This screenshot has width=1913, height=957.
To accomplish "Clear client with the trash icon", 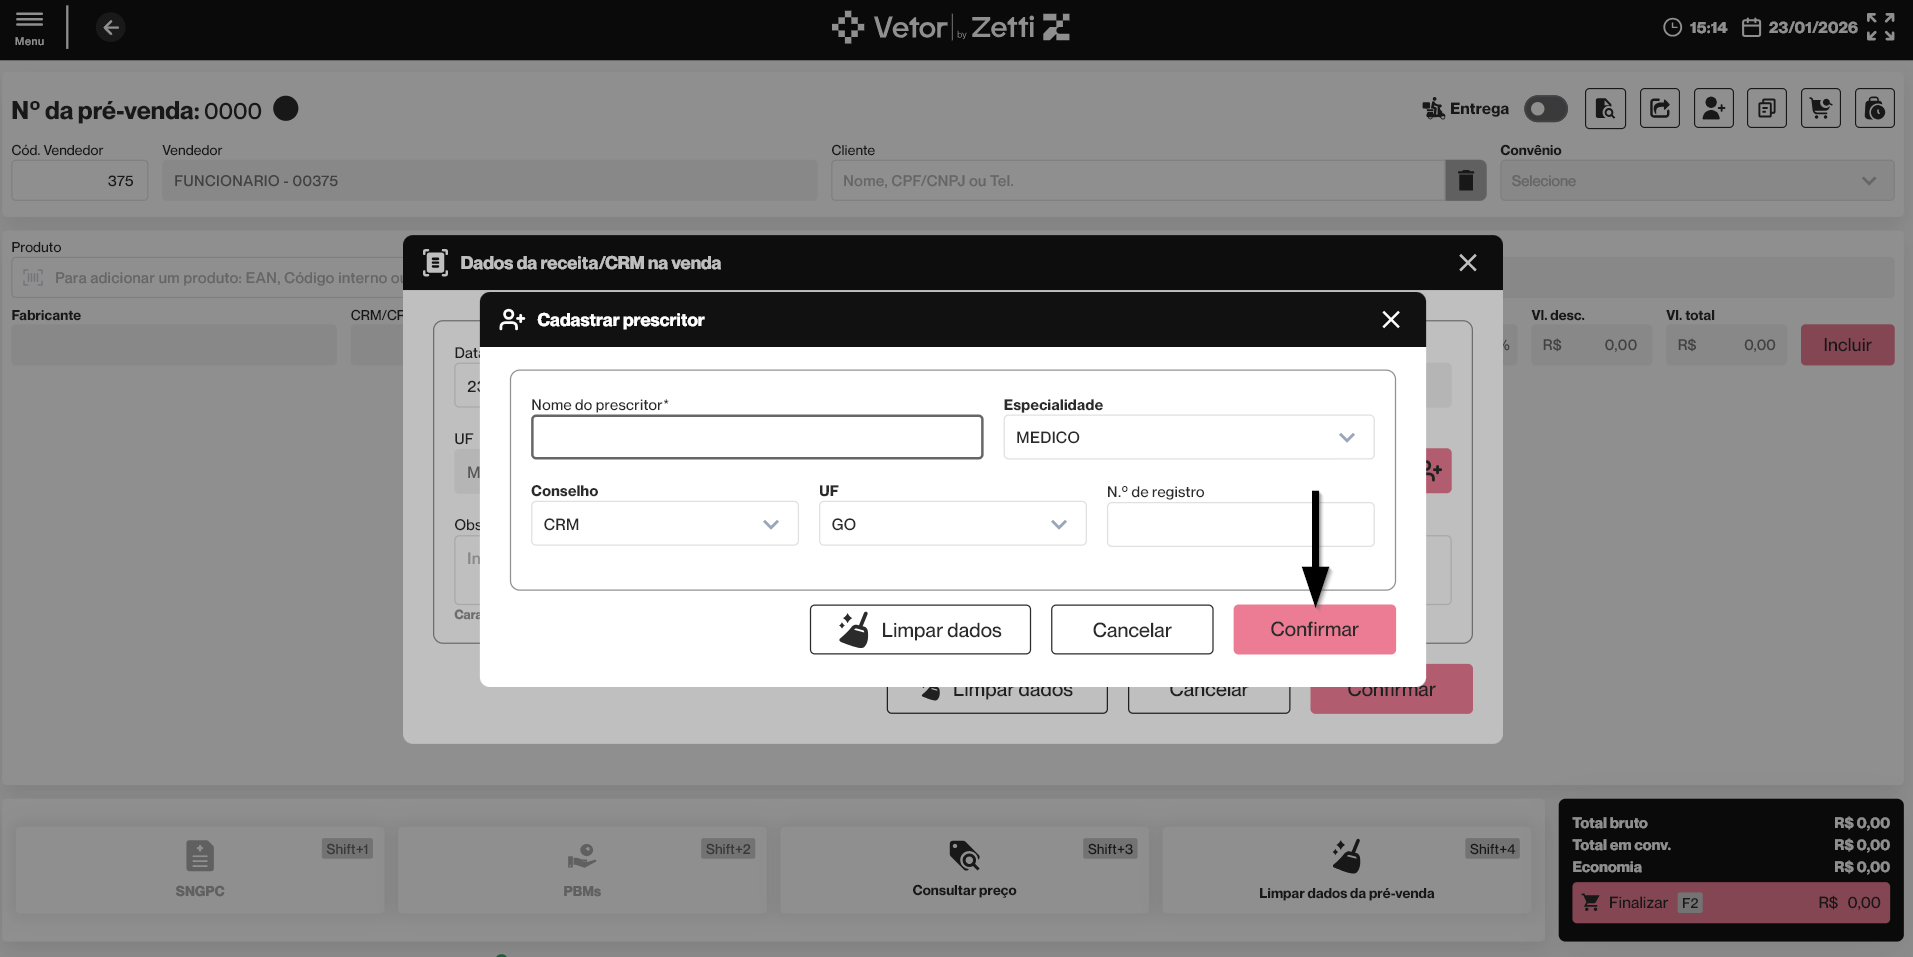I will [x=1466, y=180].
